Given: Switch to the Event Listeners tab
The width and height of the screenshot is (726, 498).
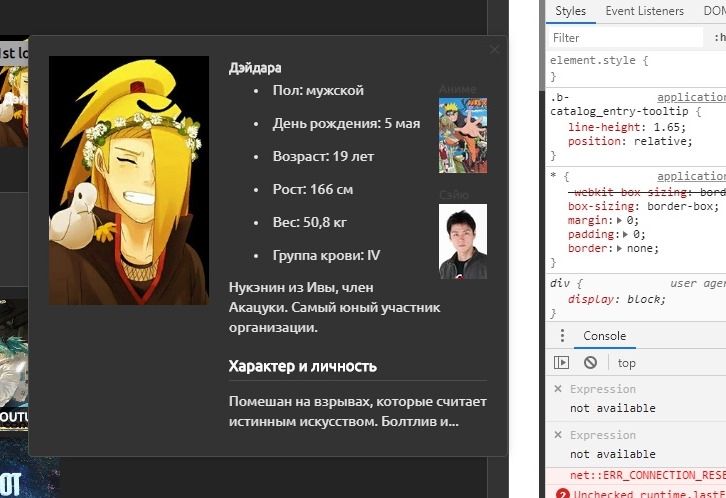Looking at the screenshot, I should [644, 11].
